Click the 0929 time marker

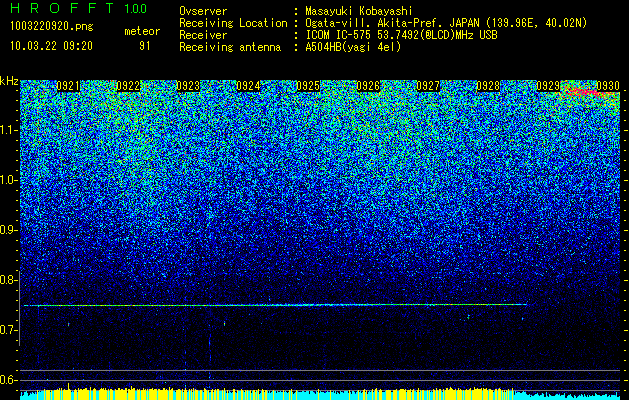coord(548,86)
